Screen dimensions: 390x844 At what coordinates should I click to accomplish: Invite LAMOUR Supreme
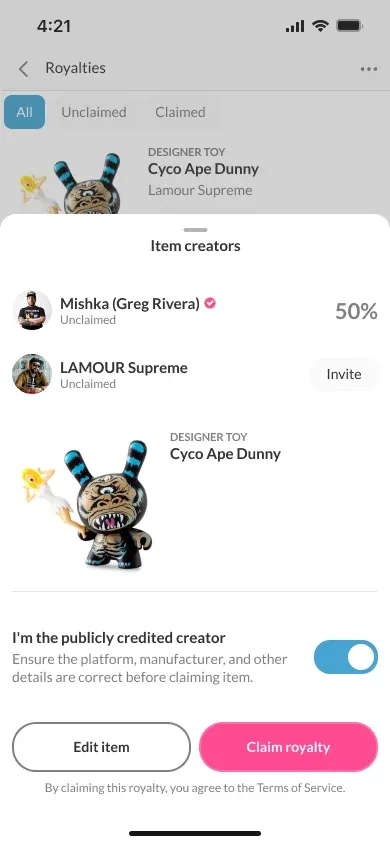[344, 374]
